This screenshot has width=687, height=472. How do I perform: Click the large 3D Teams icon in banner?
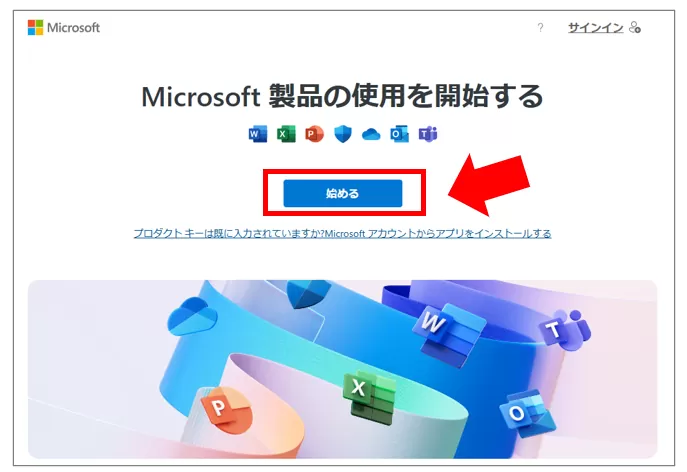tap(565, 330)
